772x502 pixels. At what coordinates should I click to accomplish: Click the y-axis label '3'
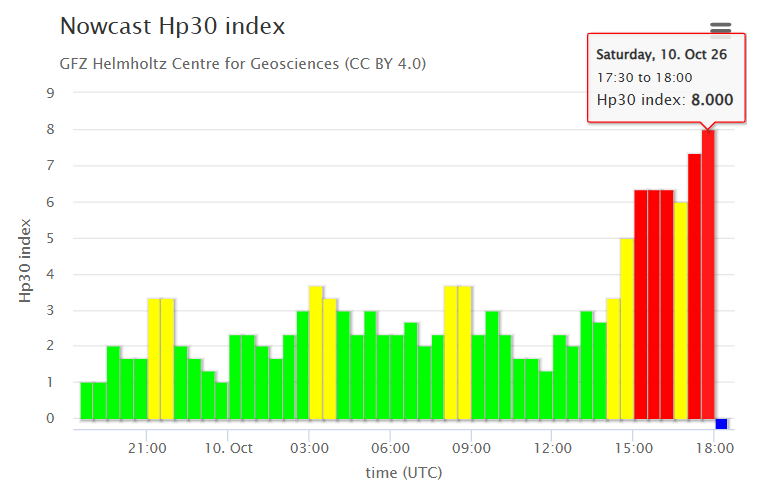click(x=50, y=311)
